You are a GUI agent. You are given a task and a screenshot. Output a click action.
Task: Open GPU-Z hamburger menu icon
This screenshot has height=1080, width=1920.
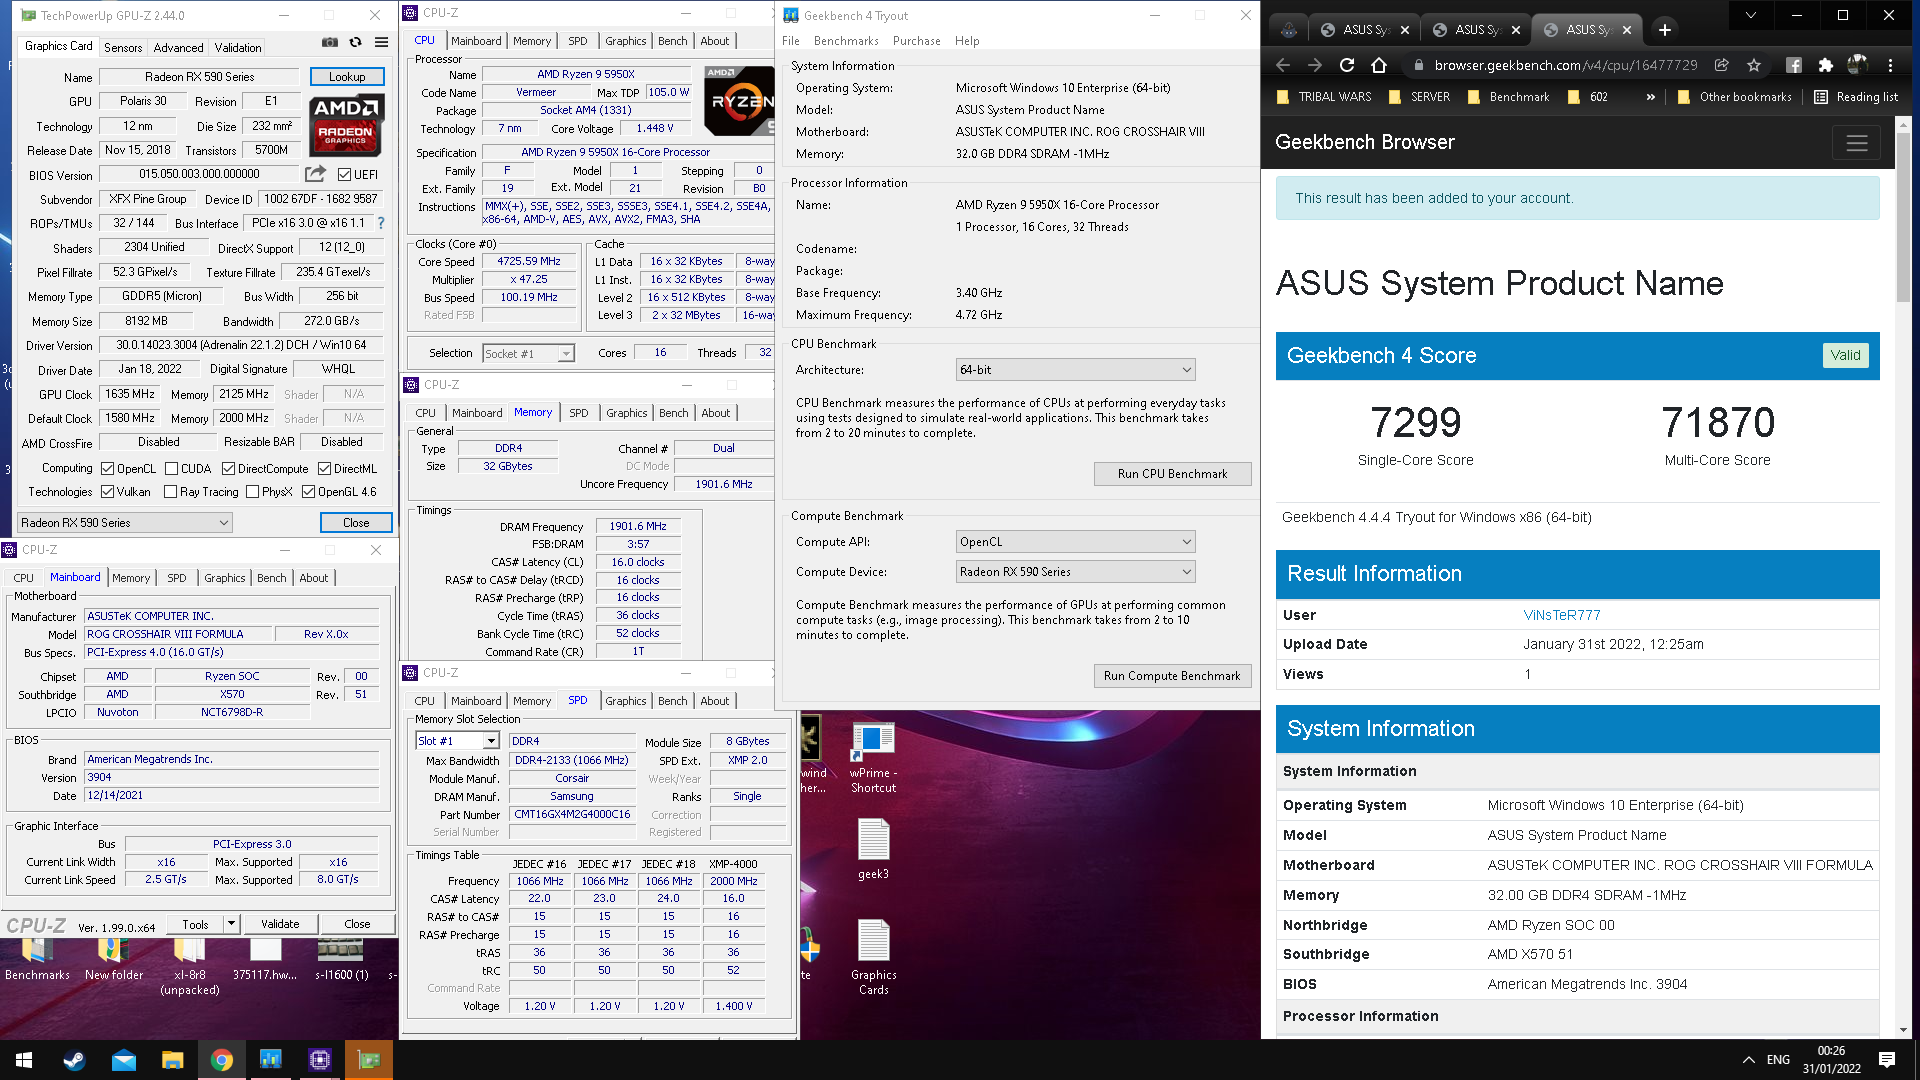pyautogui.click(x=381, y=42)
